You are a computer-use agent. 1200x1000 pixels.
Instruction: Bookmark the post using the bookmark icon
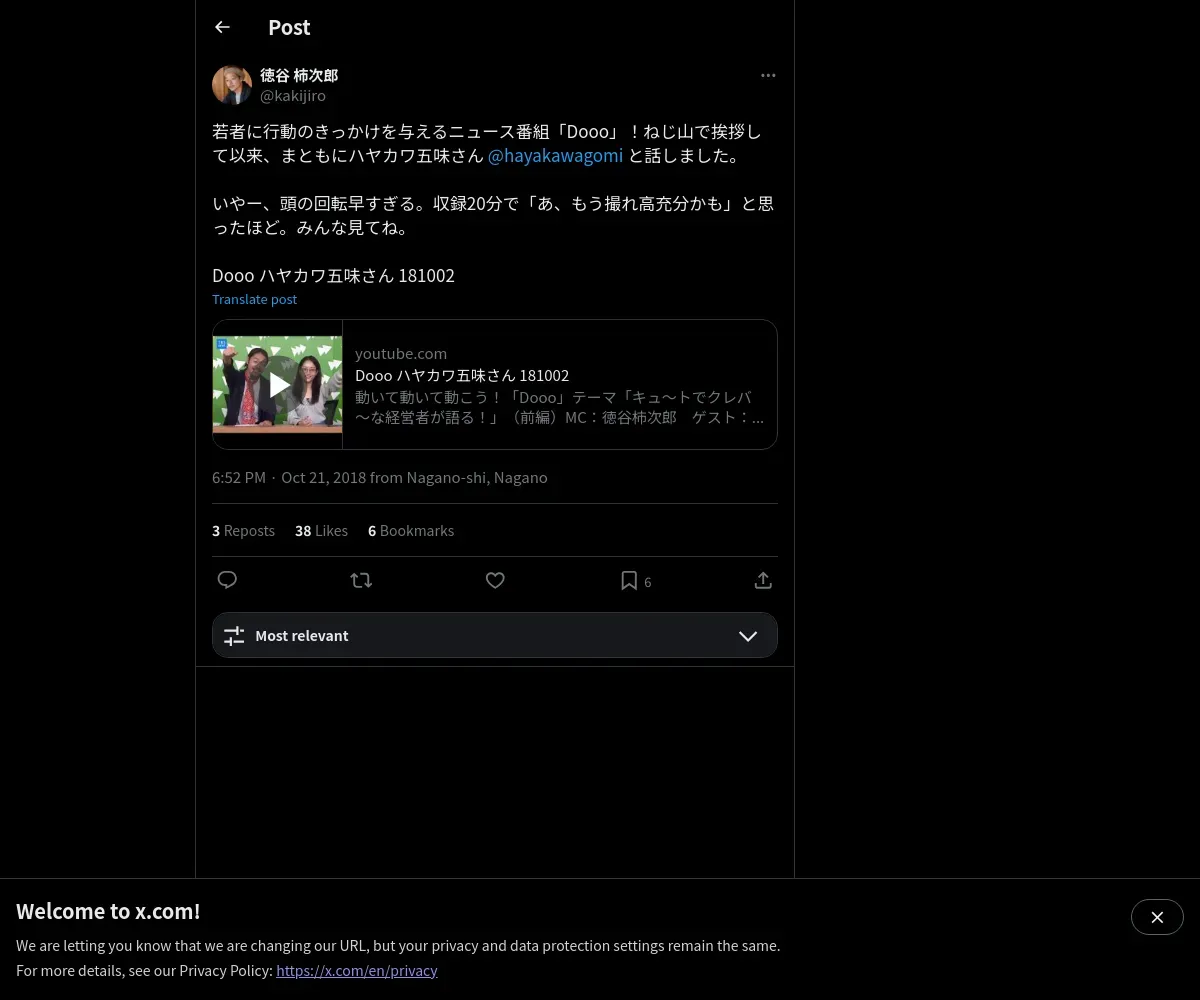[629, 580]
